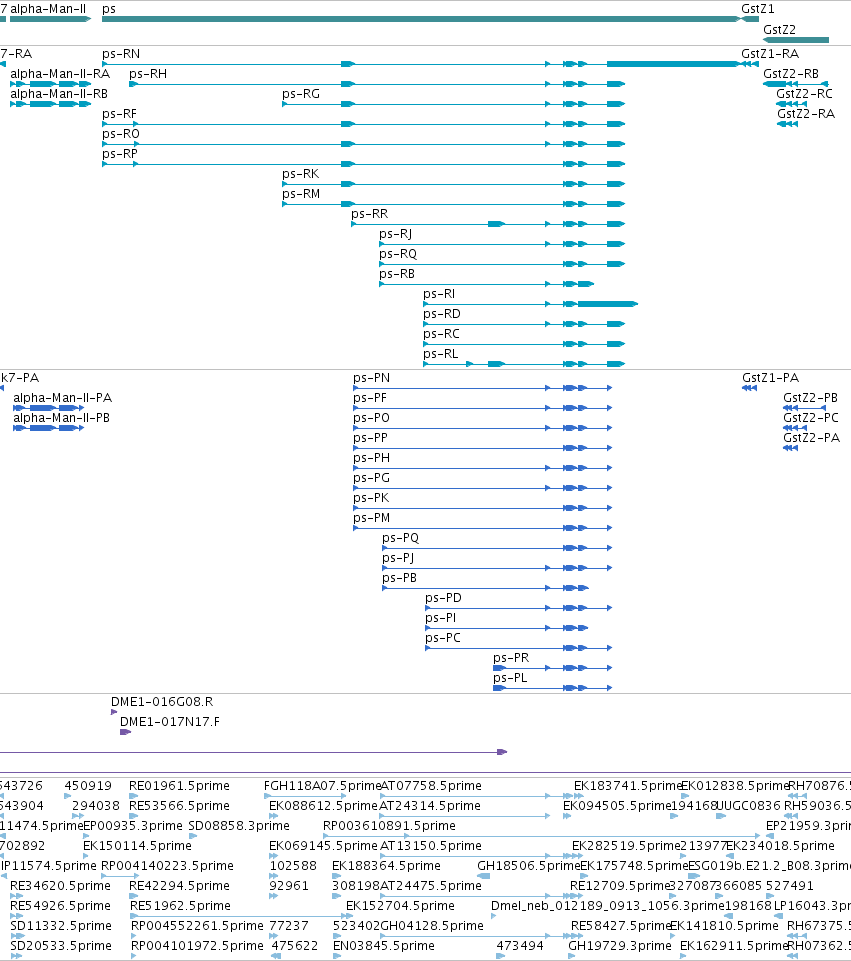The width and height of the screenshot is (851, 961).
Task: Select transcript ps-RL
Action: point(524,364)
